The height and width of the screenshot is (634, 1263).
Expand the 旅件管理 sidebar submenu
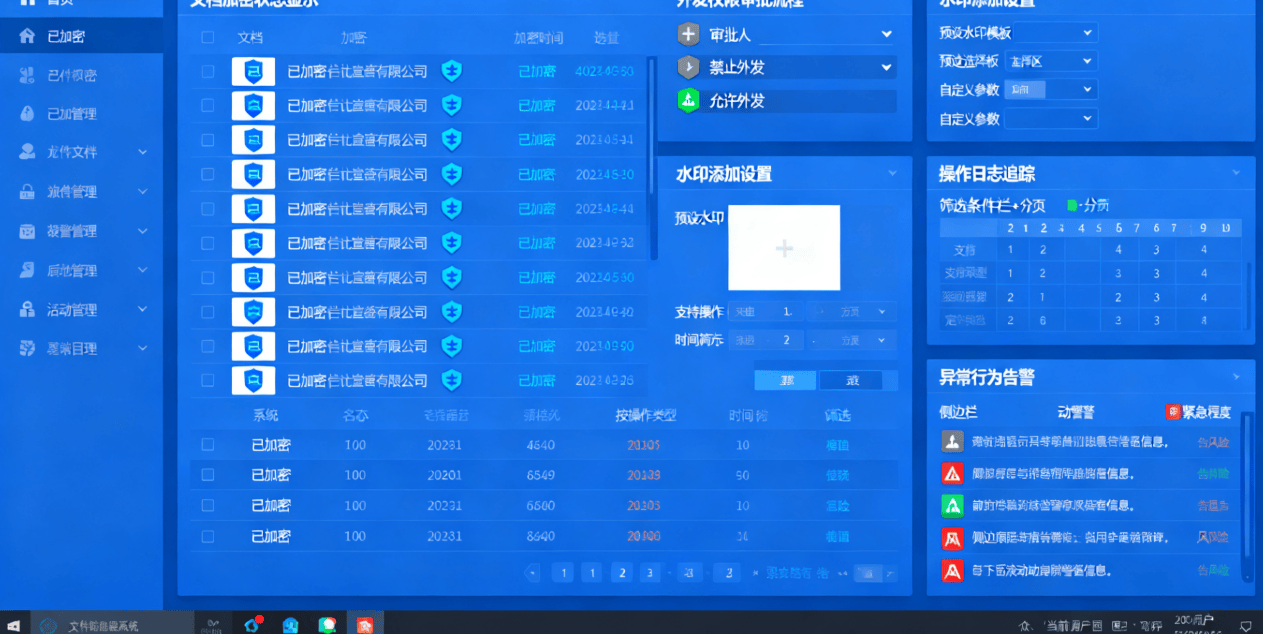pos(142,191)
